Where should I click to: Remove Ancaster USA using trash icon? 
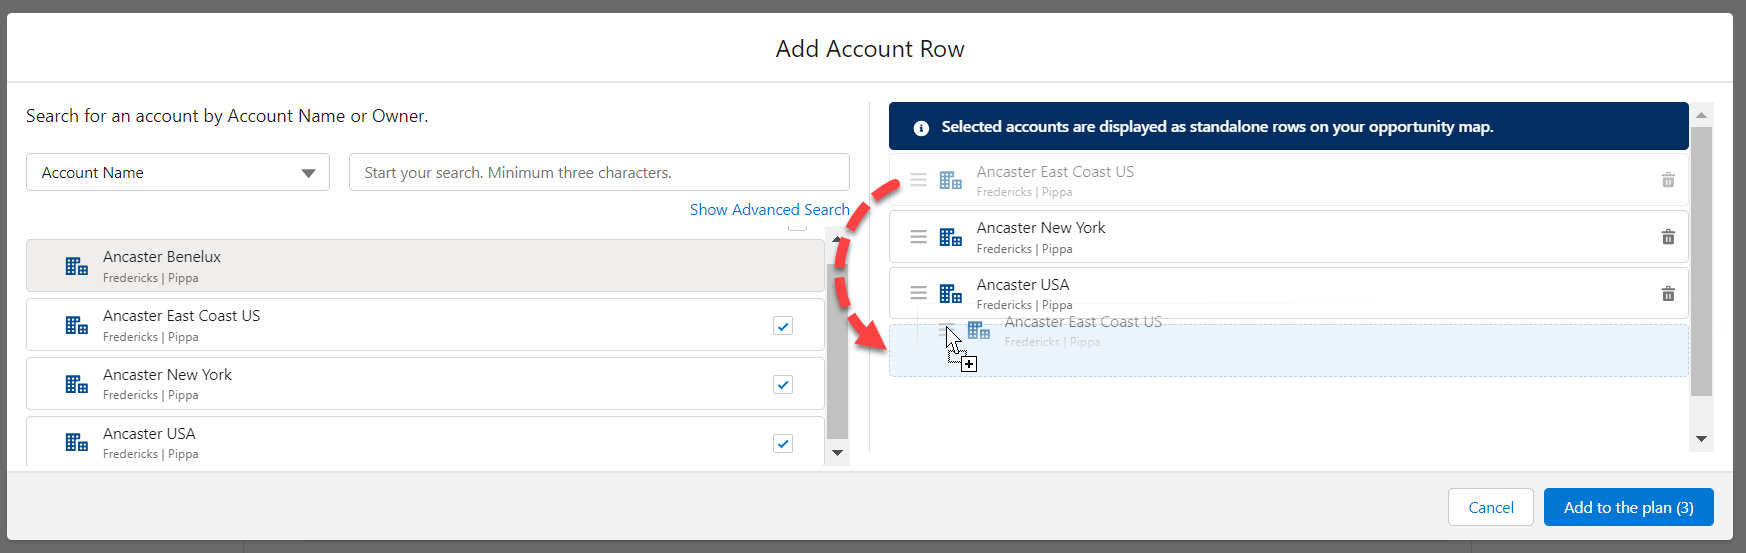(x=1667, y=294)
